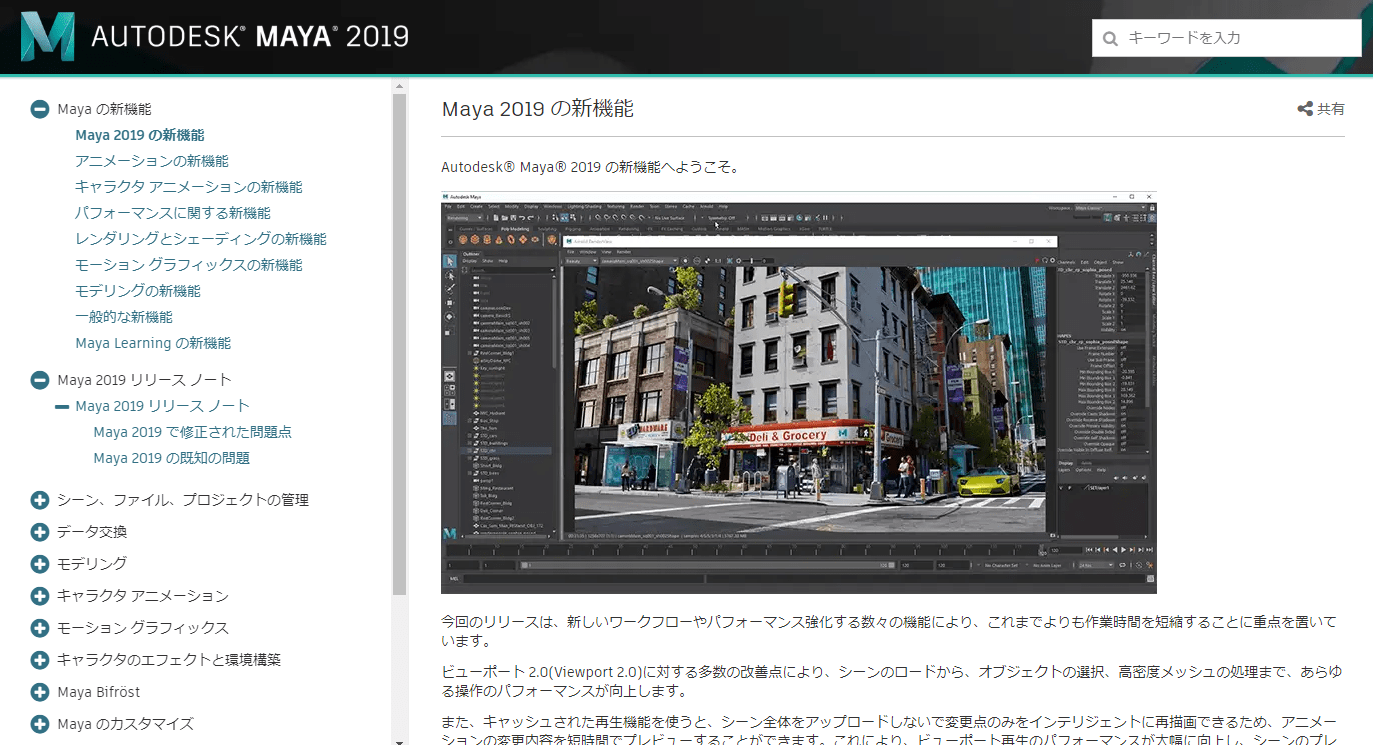Open the データ交換 topic label
1373x745 pixels.
click(92, 532)
